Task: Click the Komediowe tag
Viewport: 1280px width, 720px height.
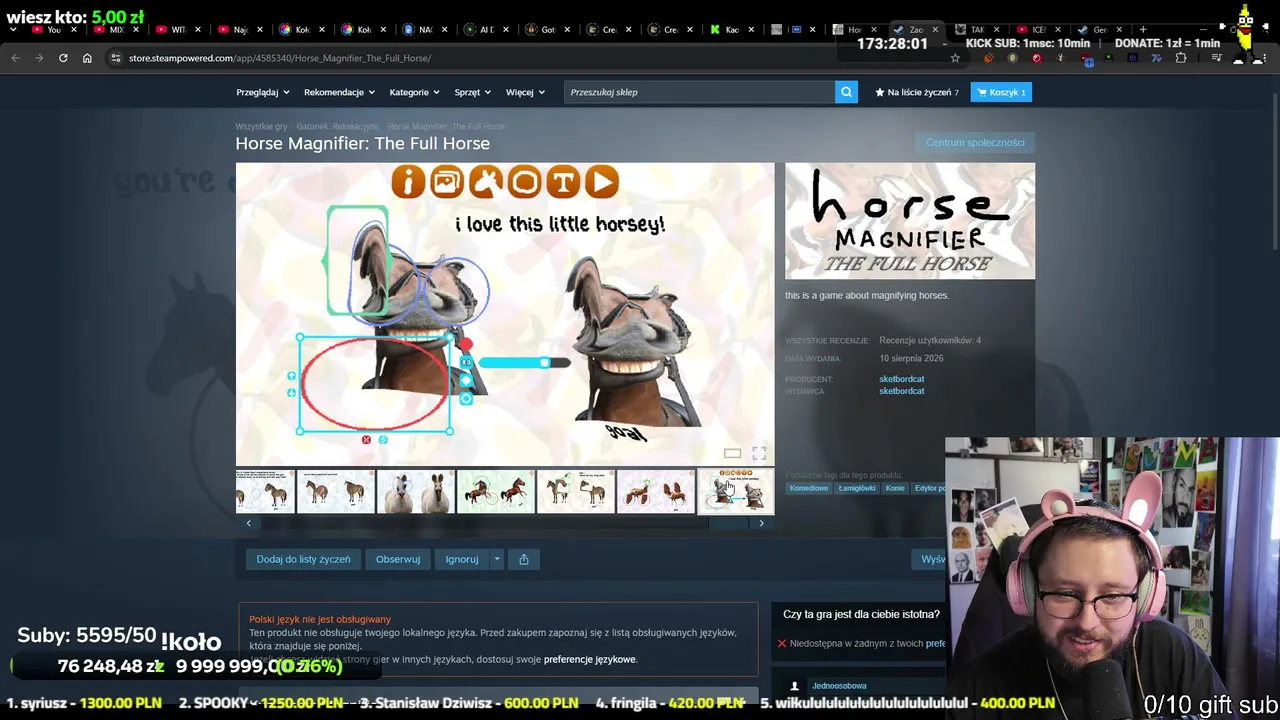Action: [809, 488]
